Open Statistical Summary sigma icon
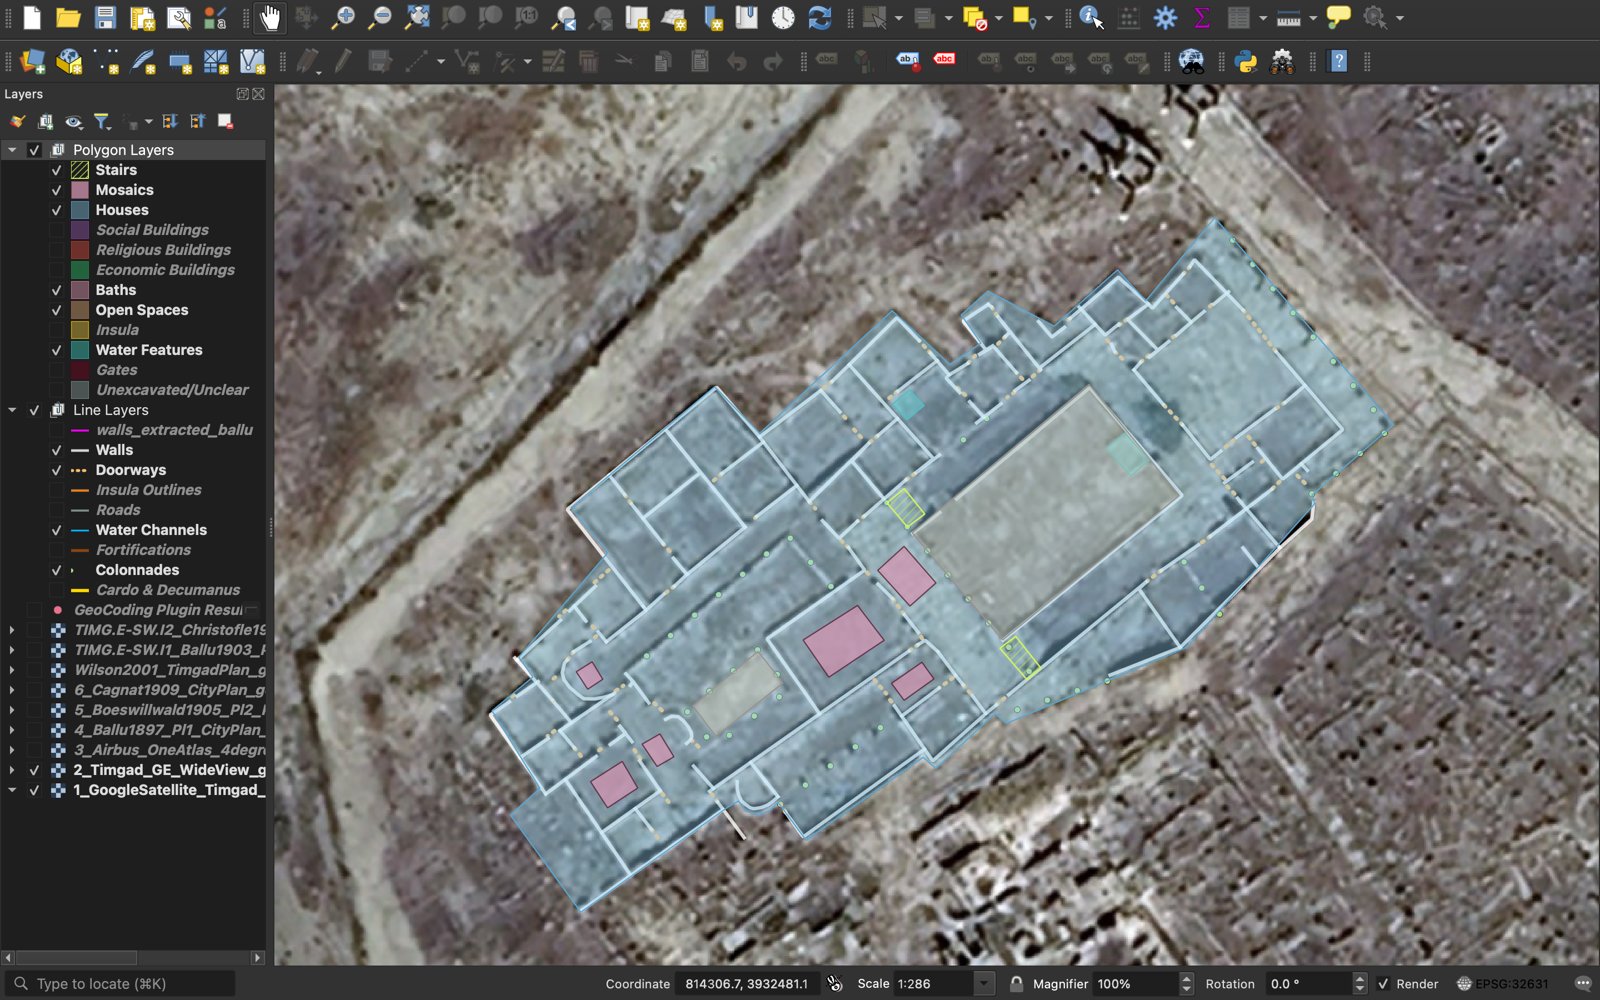 [1202, 17]
